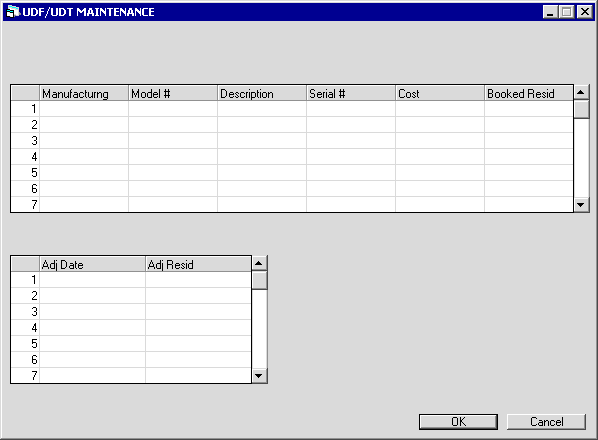This screenshot has height=440, width=598.
Task: Click the upper table's vertical scrollbar thumb
Action: [581, 109]
